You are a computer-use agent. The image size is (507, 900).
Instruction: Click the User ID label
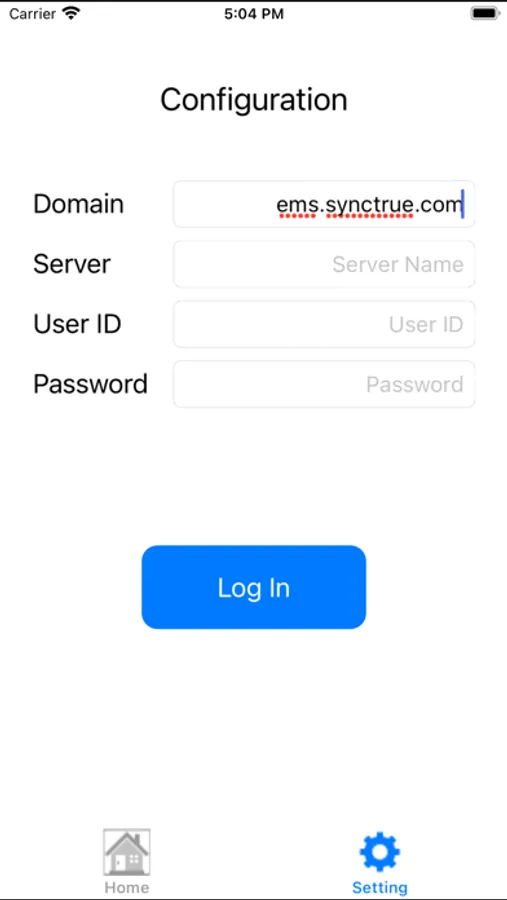[x=77, y=324]
